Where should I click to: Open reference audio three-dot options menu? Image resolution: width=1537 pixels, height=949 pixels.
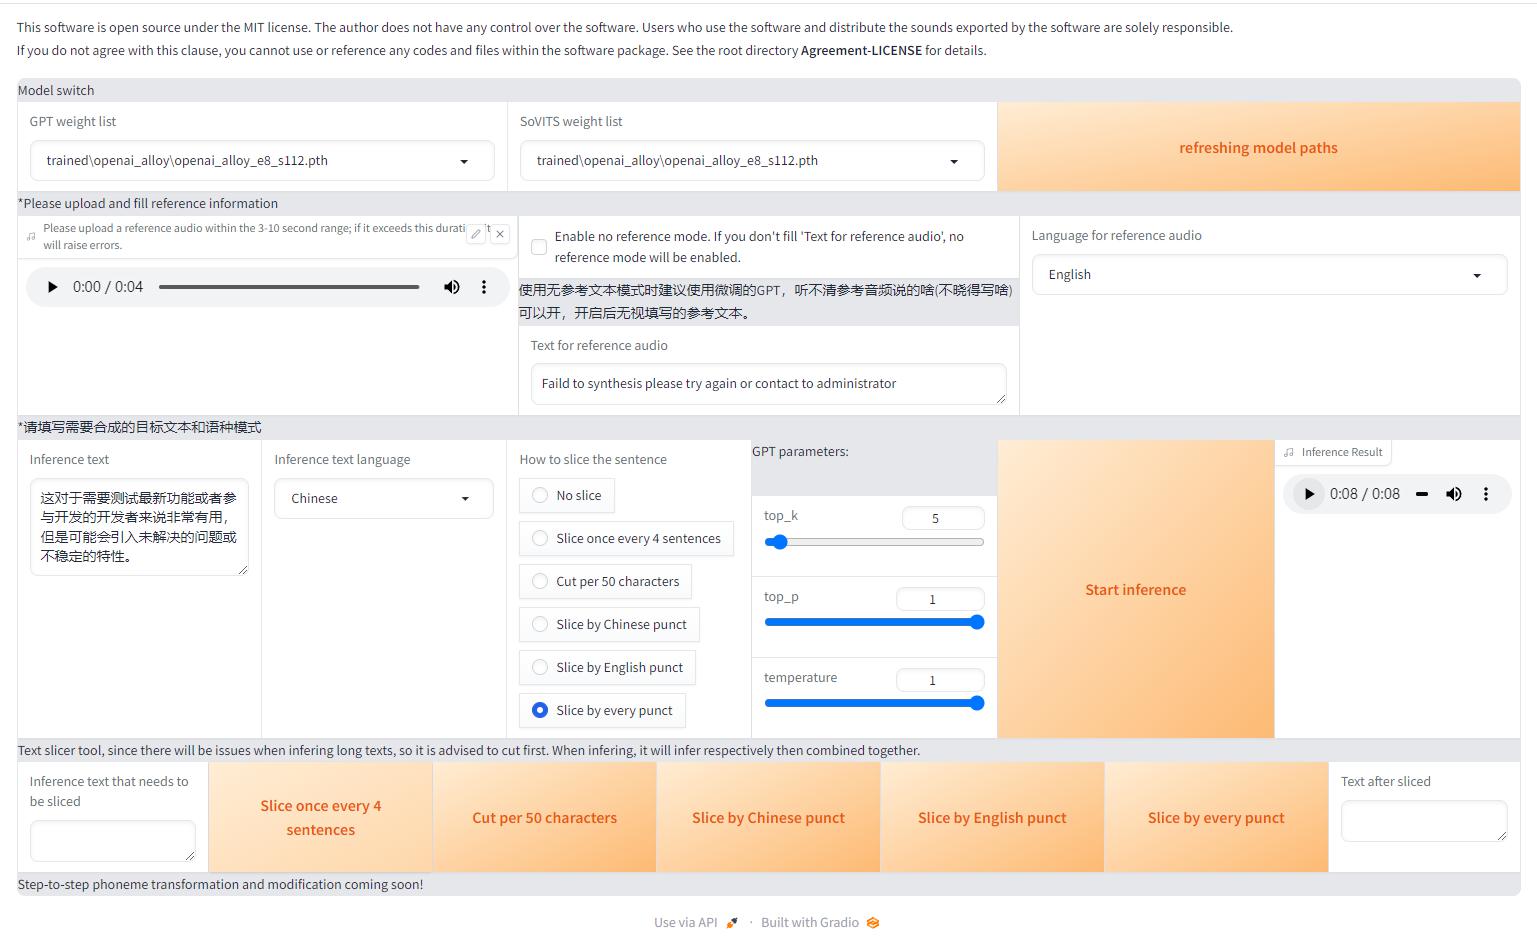click(484, 287)
